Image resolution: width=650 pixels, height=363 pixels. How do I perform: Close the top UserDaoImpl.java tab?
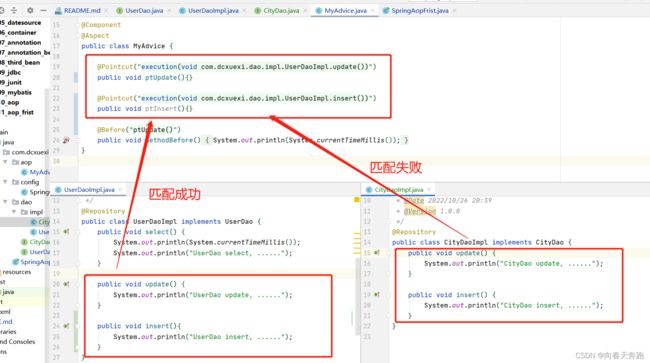tap(244, 10)
